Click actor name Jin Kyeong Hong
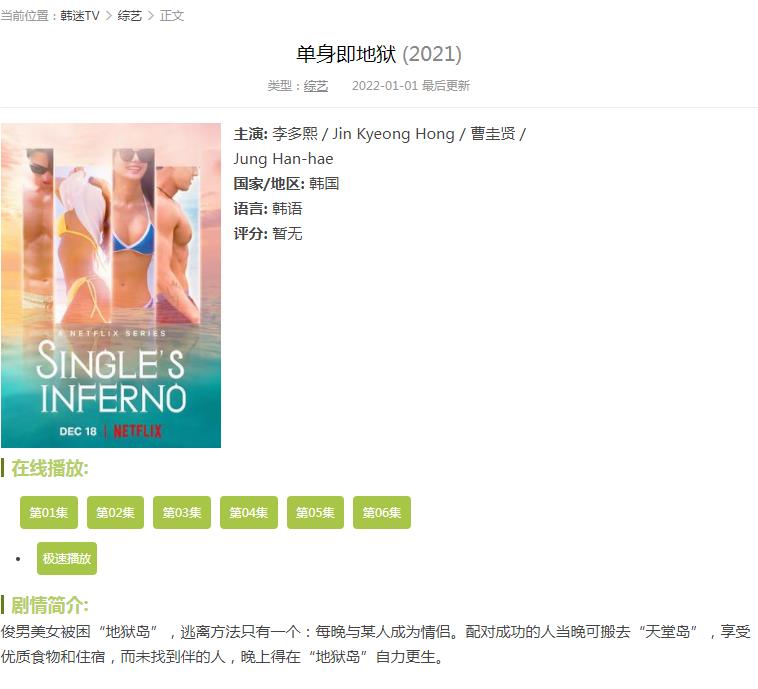Screen dimensions: 758x689 [x=394, y=133]
